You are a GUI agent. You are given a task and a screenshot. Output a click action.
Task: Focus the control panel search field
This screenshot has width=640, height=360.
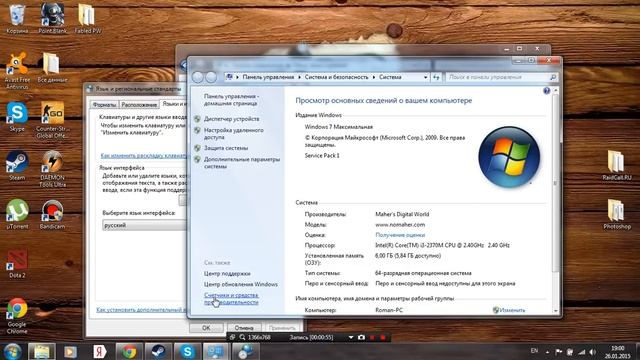click(x=502, y=77)
